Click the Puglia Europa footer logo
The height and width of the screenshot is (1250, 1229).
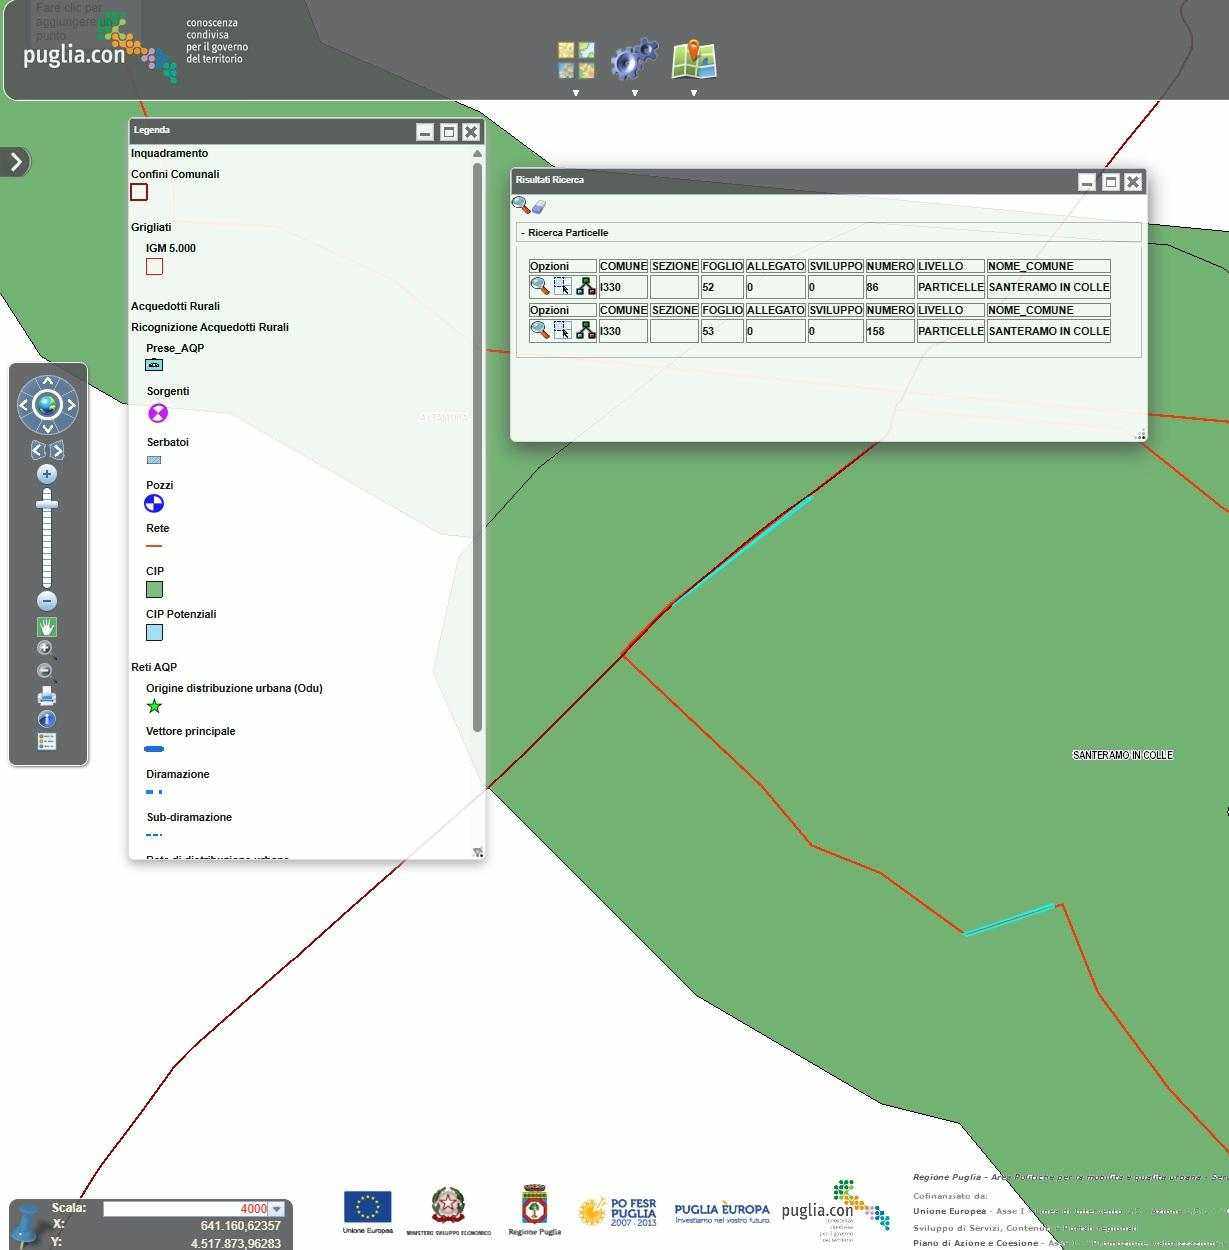pyautogui.click(x=722, y=1213)
